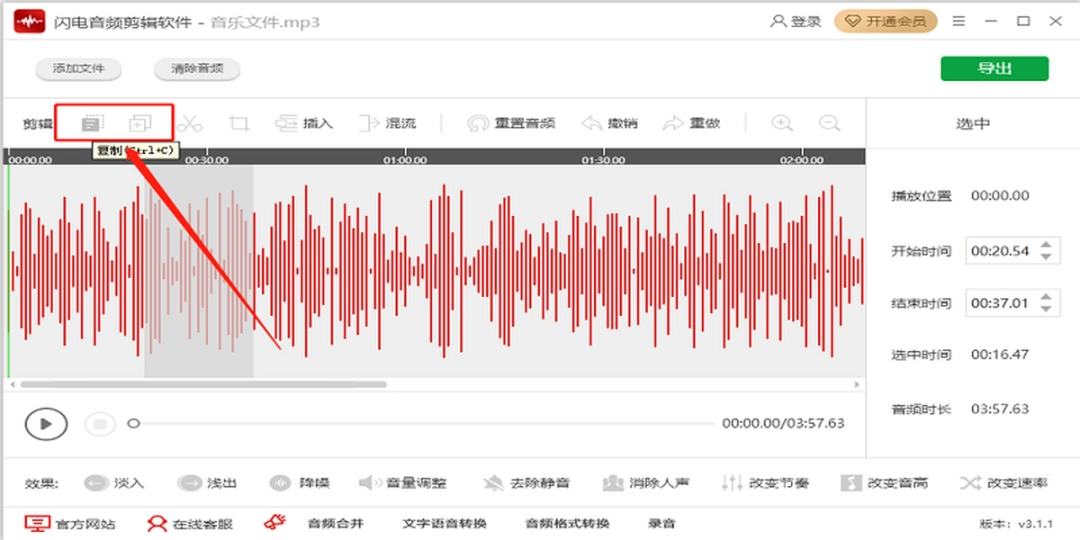Click the 02:00.00 timeline marker
This screenshot has width=1080, height=540.
click(x=802, y=160)
